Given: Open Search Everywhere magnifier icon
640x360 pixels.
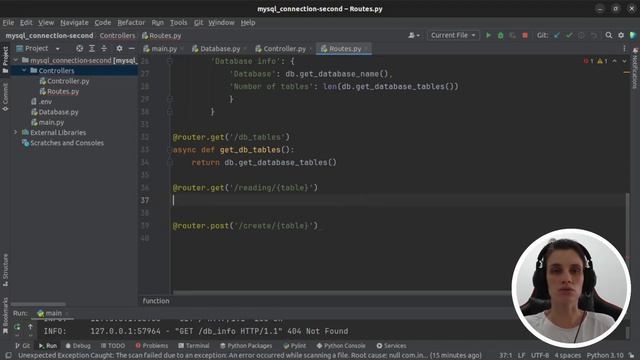Looking at the screenshot, I should (x=609, y=36).
